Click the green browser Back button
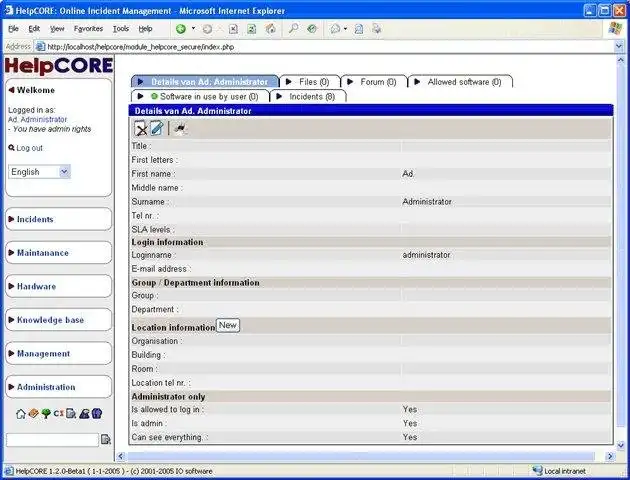The width and height of the screenshot is (630, 480). tap(181, 29)
